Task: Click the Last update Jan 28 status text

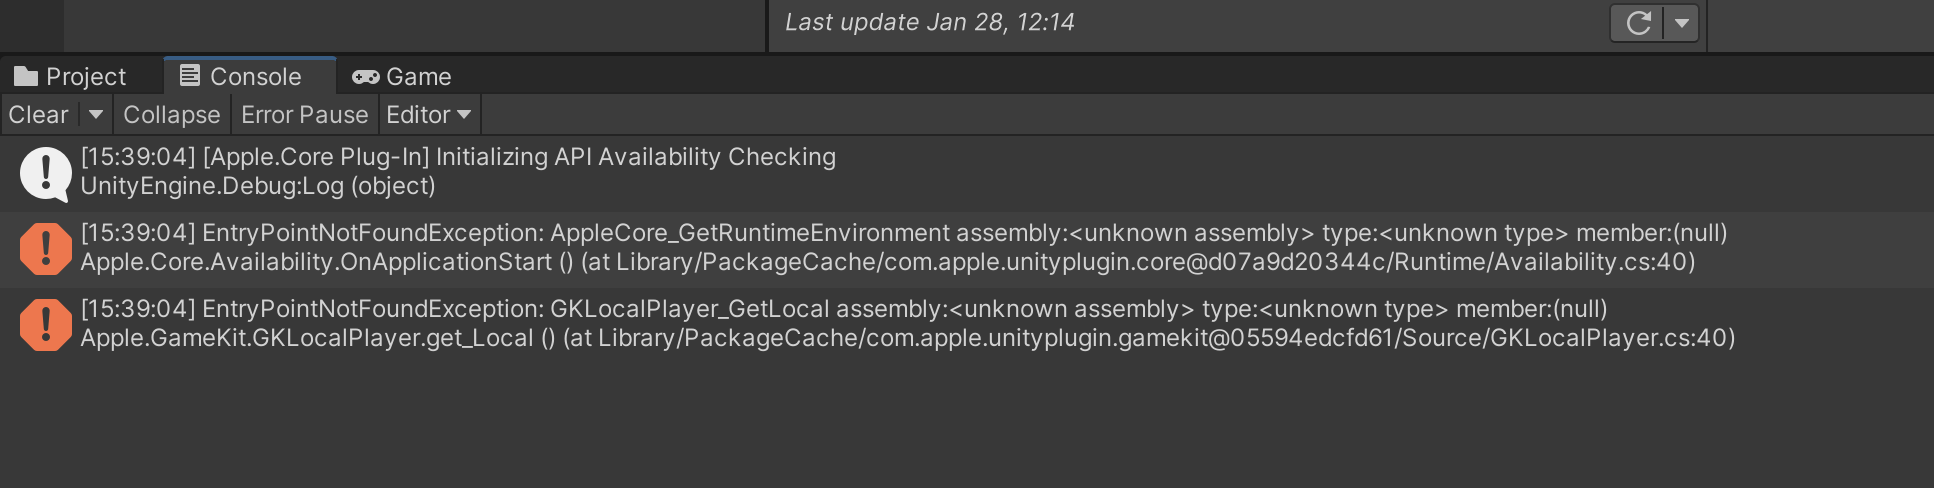Action: click(930, 22)
